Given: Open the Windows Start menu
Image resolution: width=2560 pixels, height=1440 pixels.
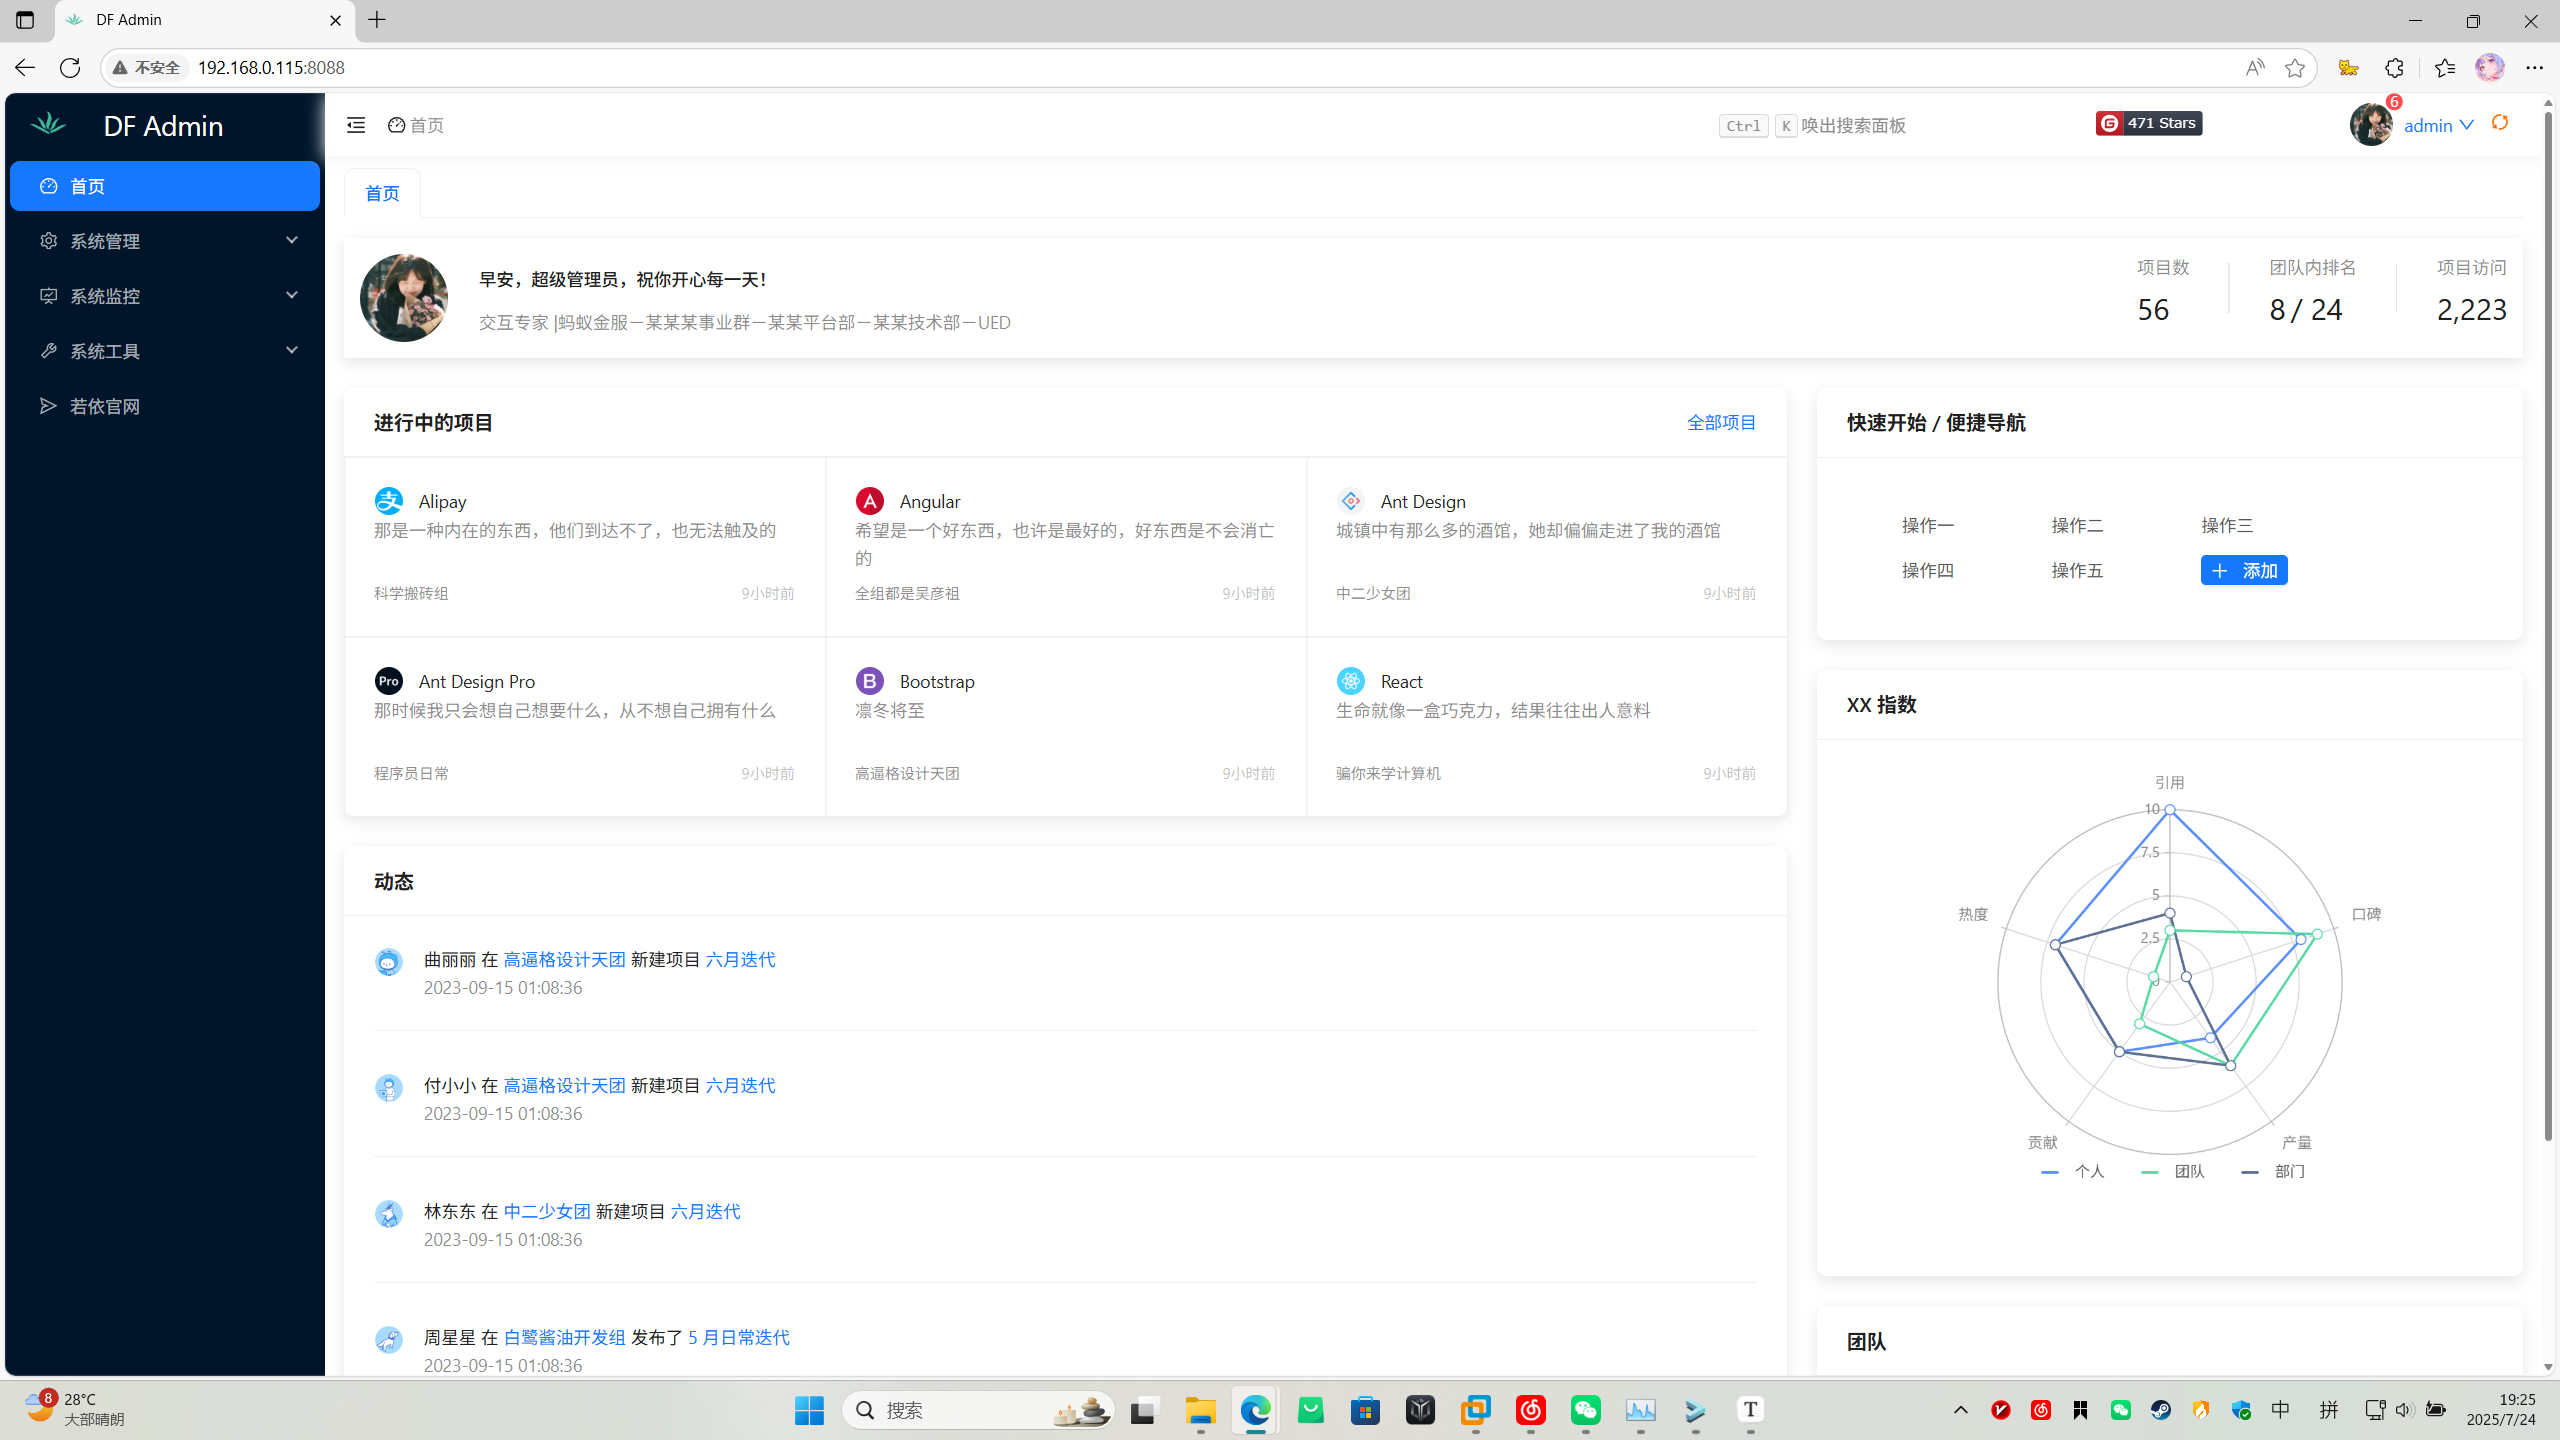Looking at the screenshot, I should pos(809,1410).
